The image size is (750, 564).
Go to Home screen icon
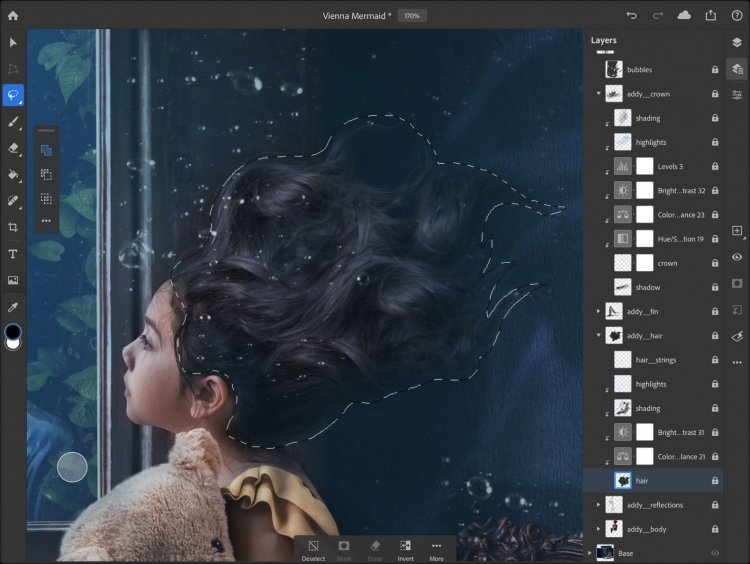[x=13, y=15]
